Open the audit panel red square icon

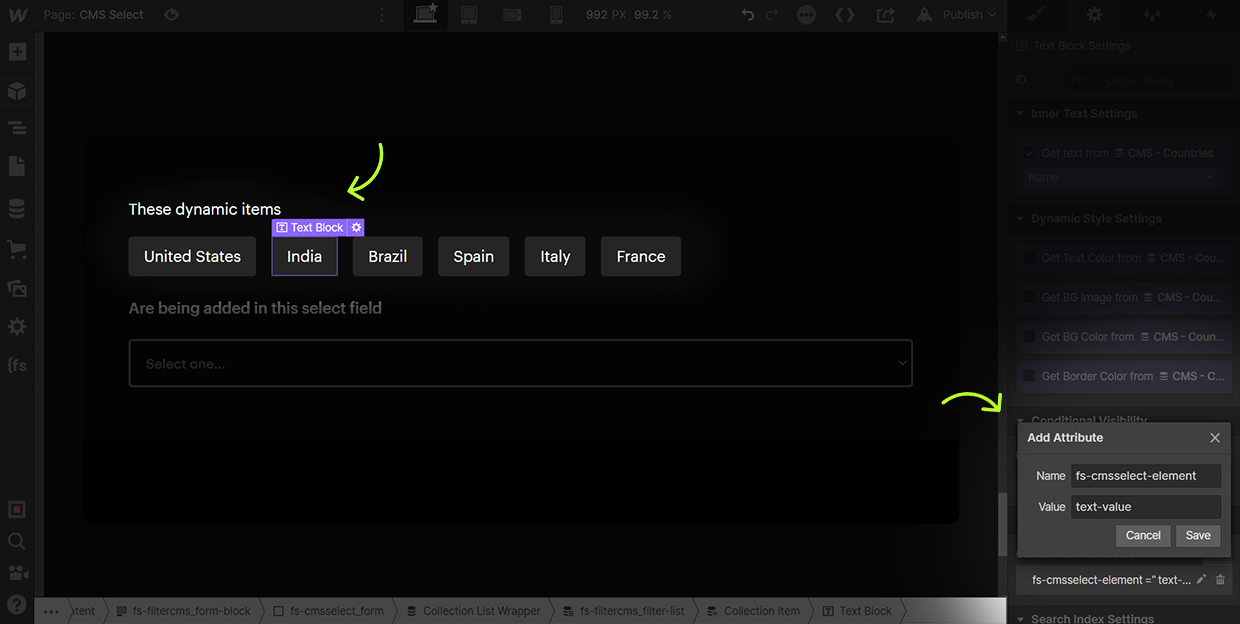pyautogui.click(x=17, y=510)
